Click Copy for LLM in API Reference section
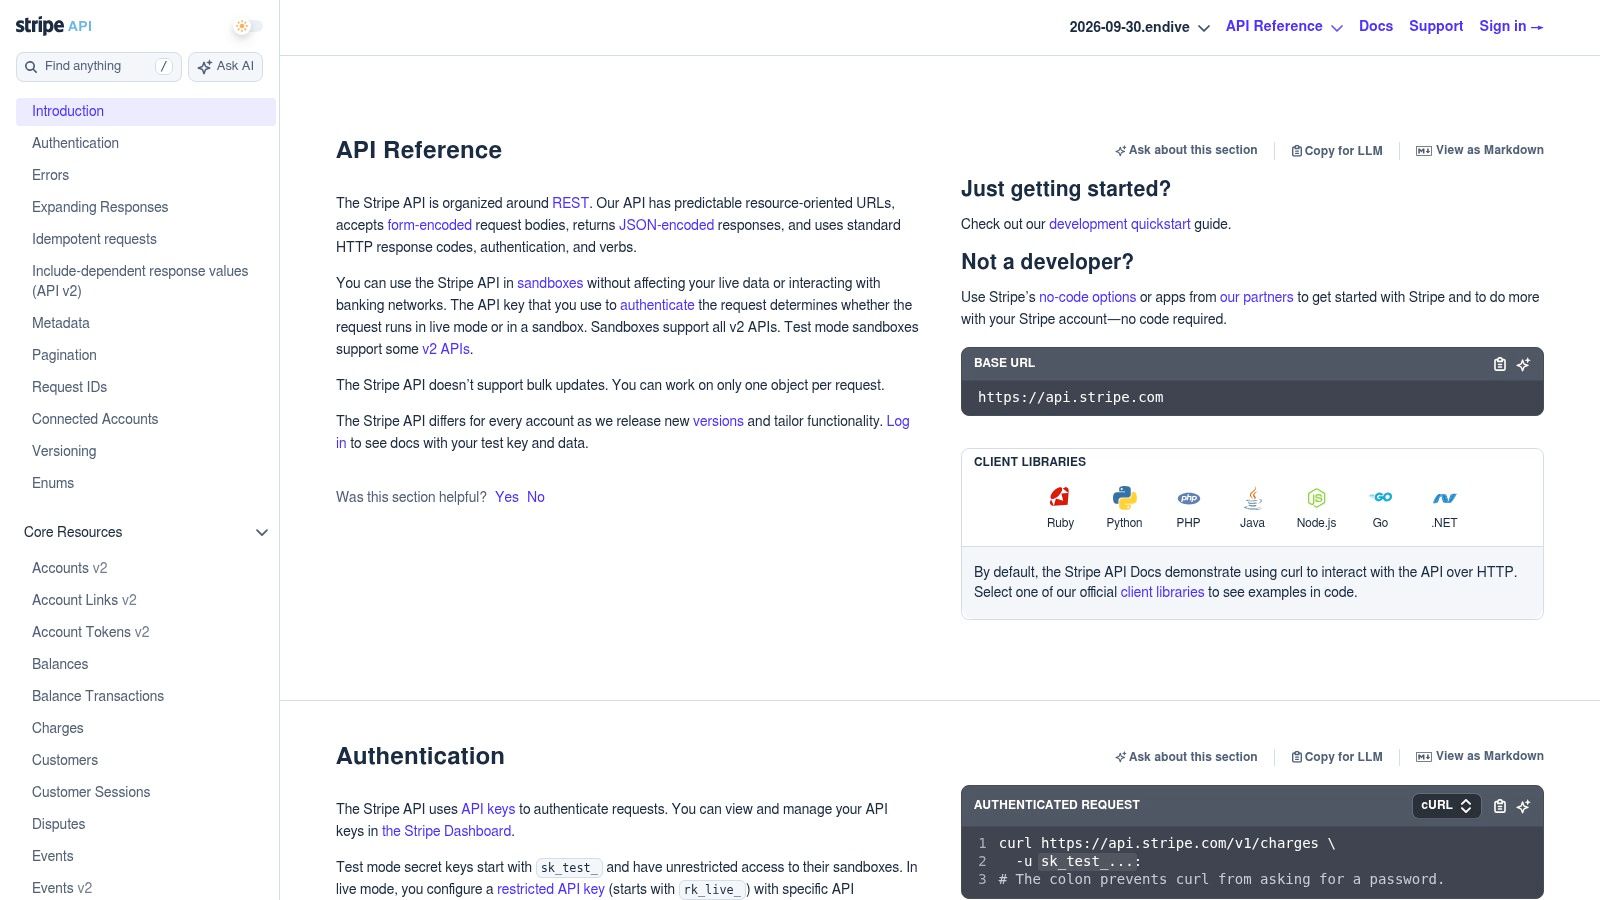This screenshot has width=1600, height=900. pos(1337,151)
